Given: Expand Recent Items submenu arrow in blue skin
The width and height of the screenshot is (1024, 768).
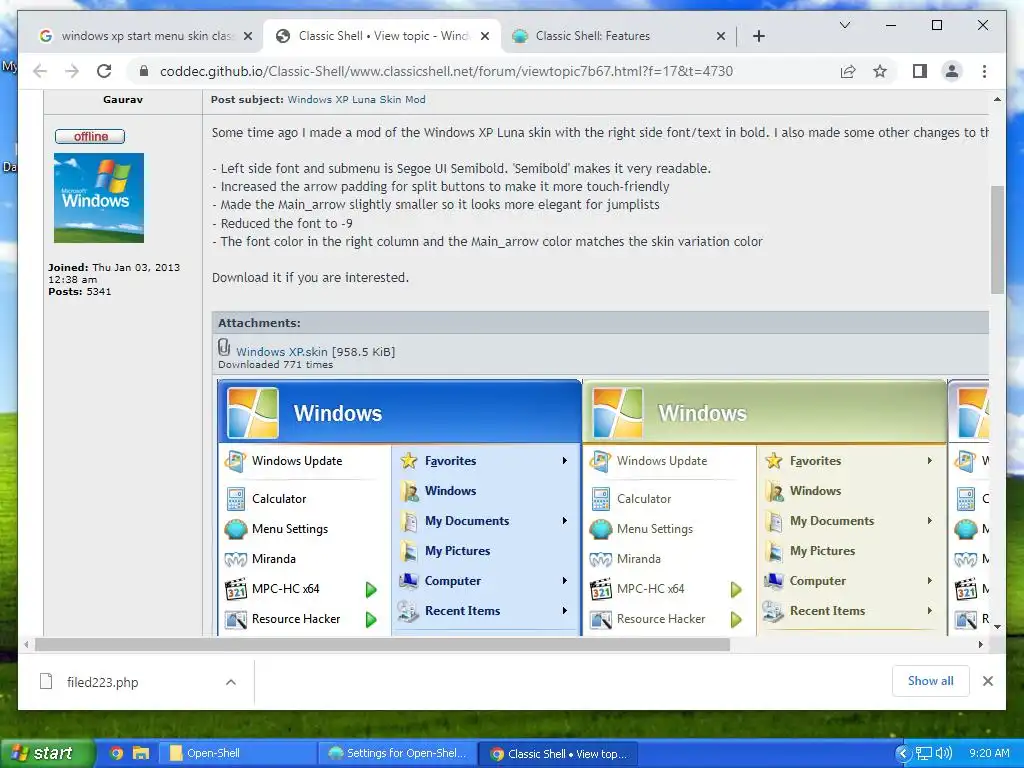Looking at the screenshot, I should pos(565,611).
